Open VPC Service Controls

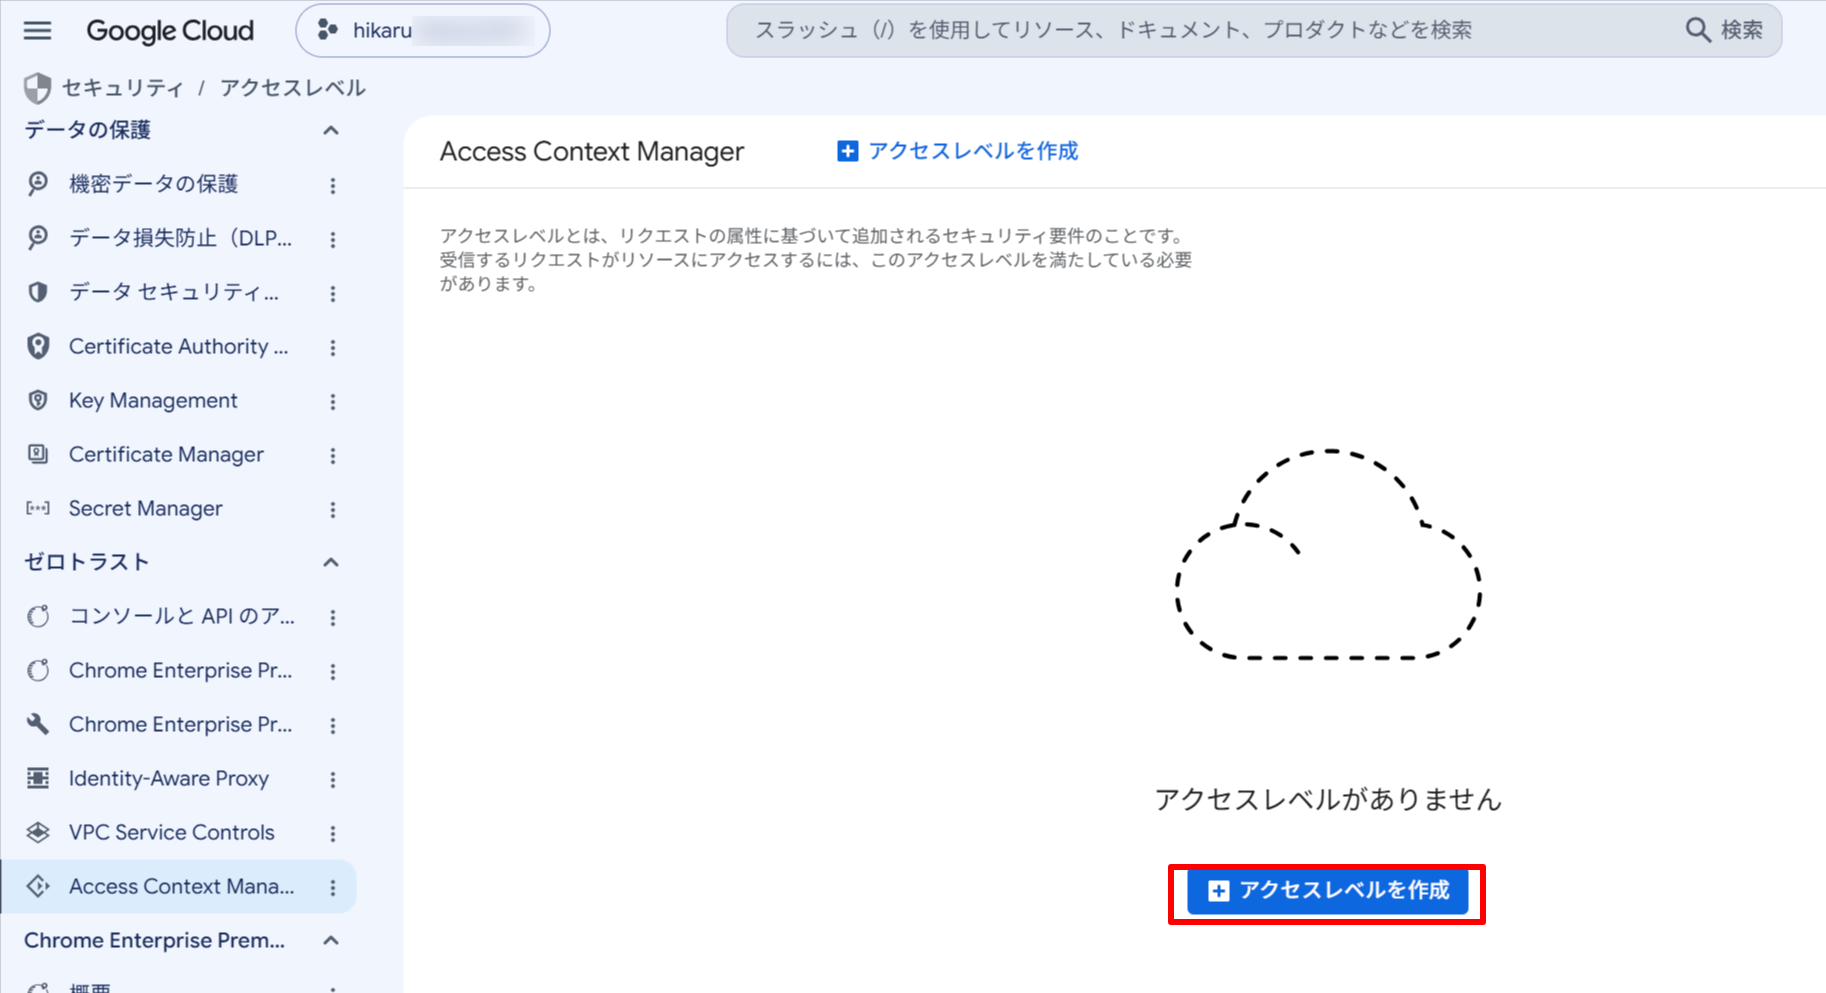(171, 832)
